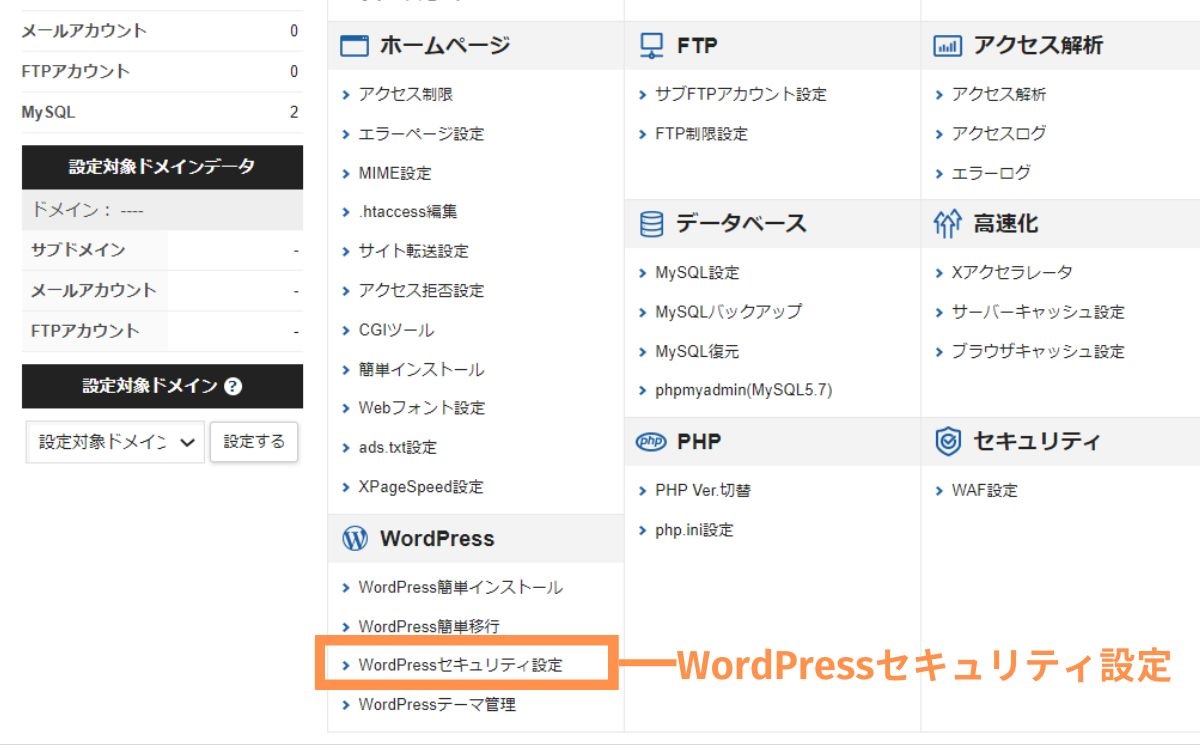Open アクセス制限 settings
The width and height of the screenshot is (1200, 745).
tap(405, 94)
